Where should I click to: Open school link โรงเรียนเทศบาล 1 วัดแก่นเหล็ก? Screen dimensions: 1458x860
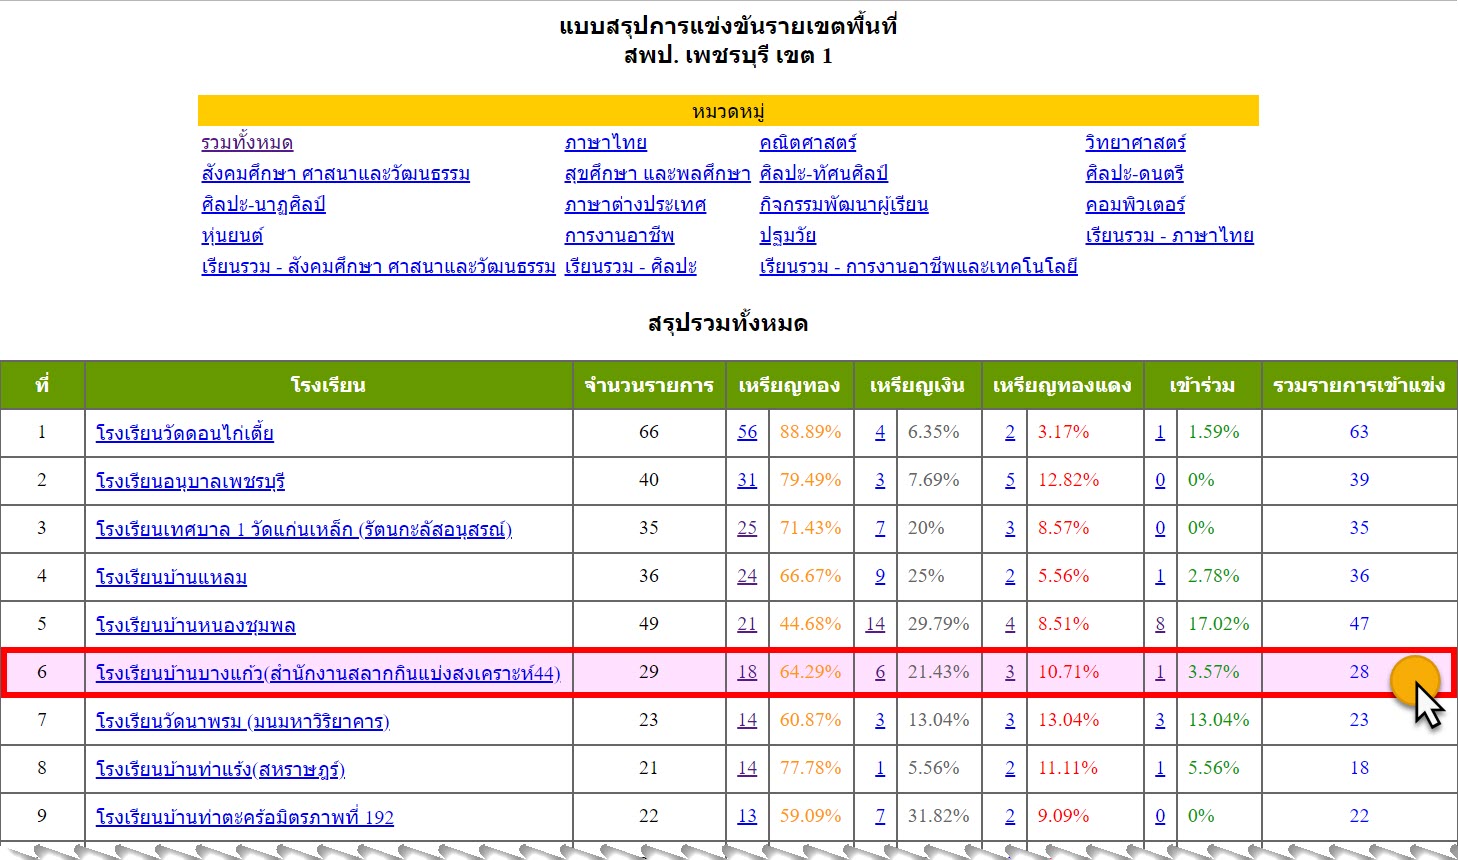tap(304, 529)
